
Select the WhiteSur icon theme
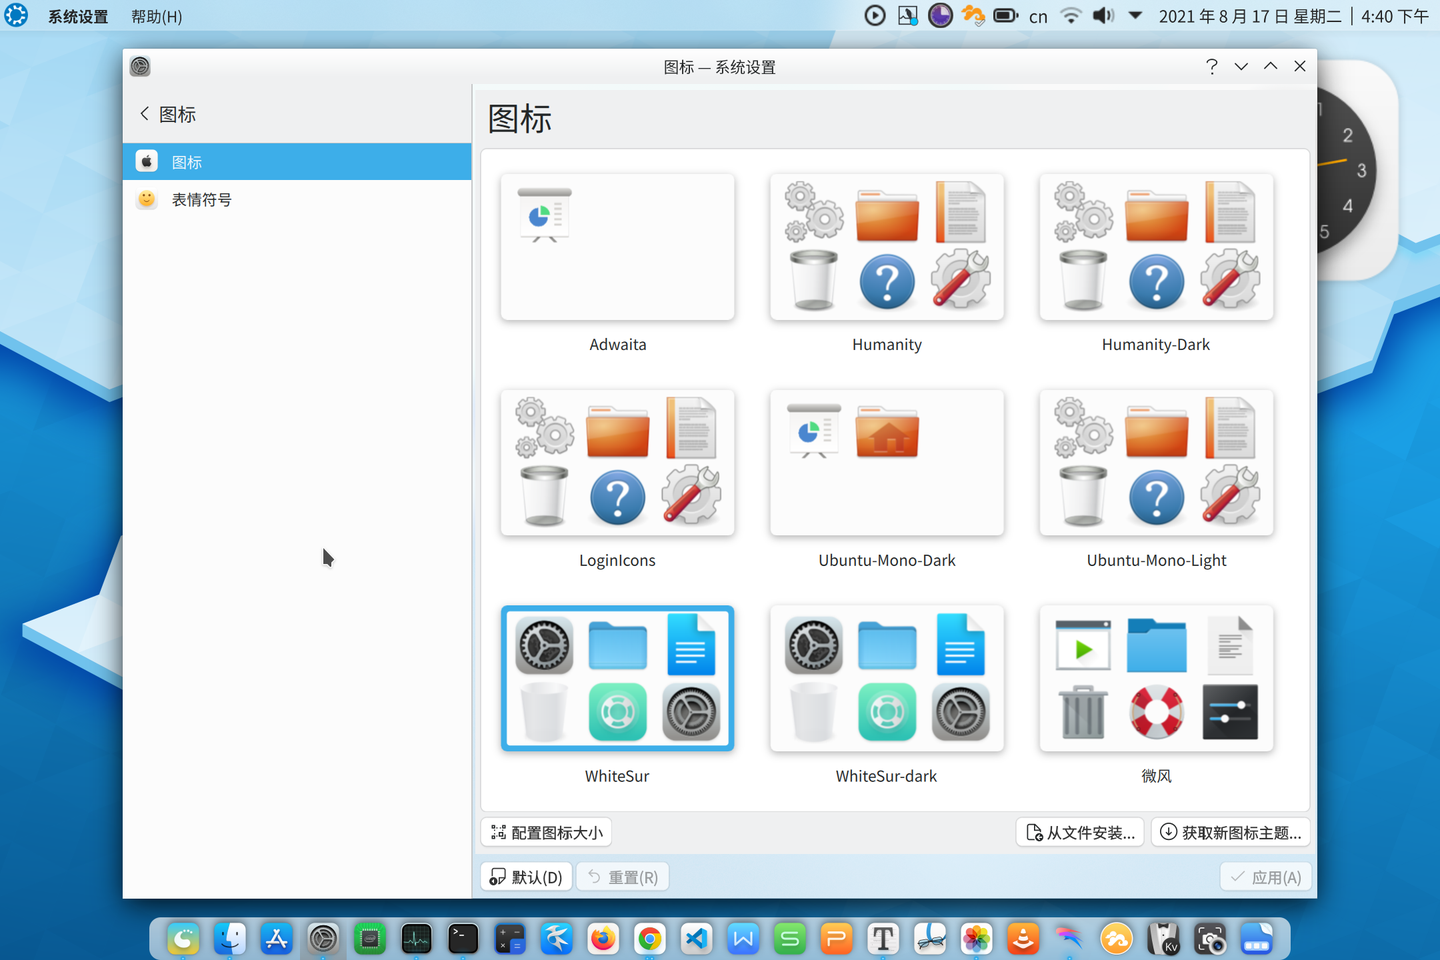(617, 678)
